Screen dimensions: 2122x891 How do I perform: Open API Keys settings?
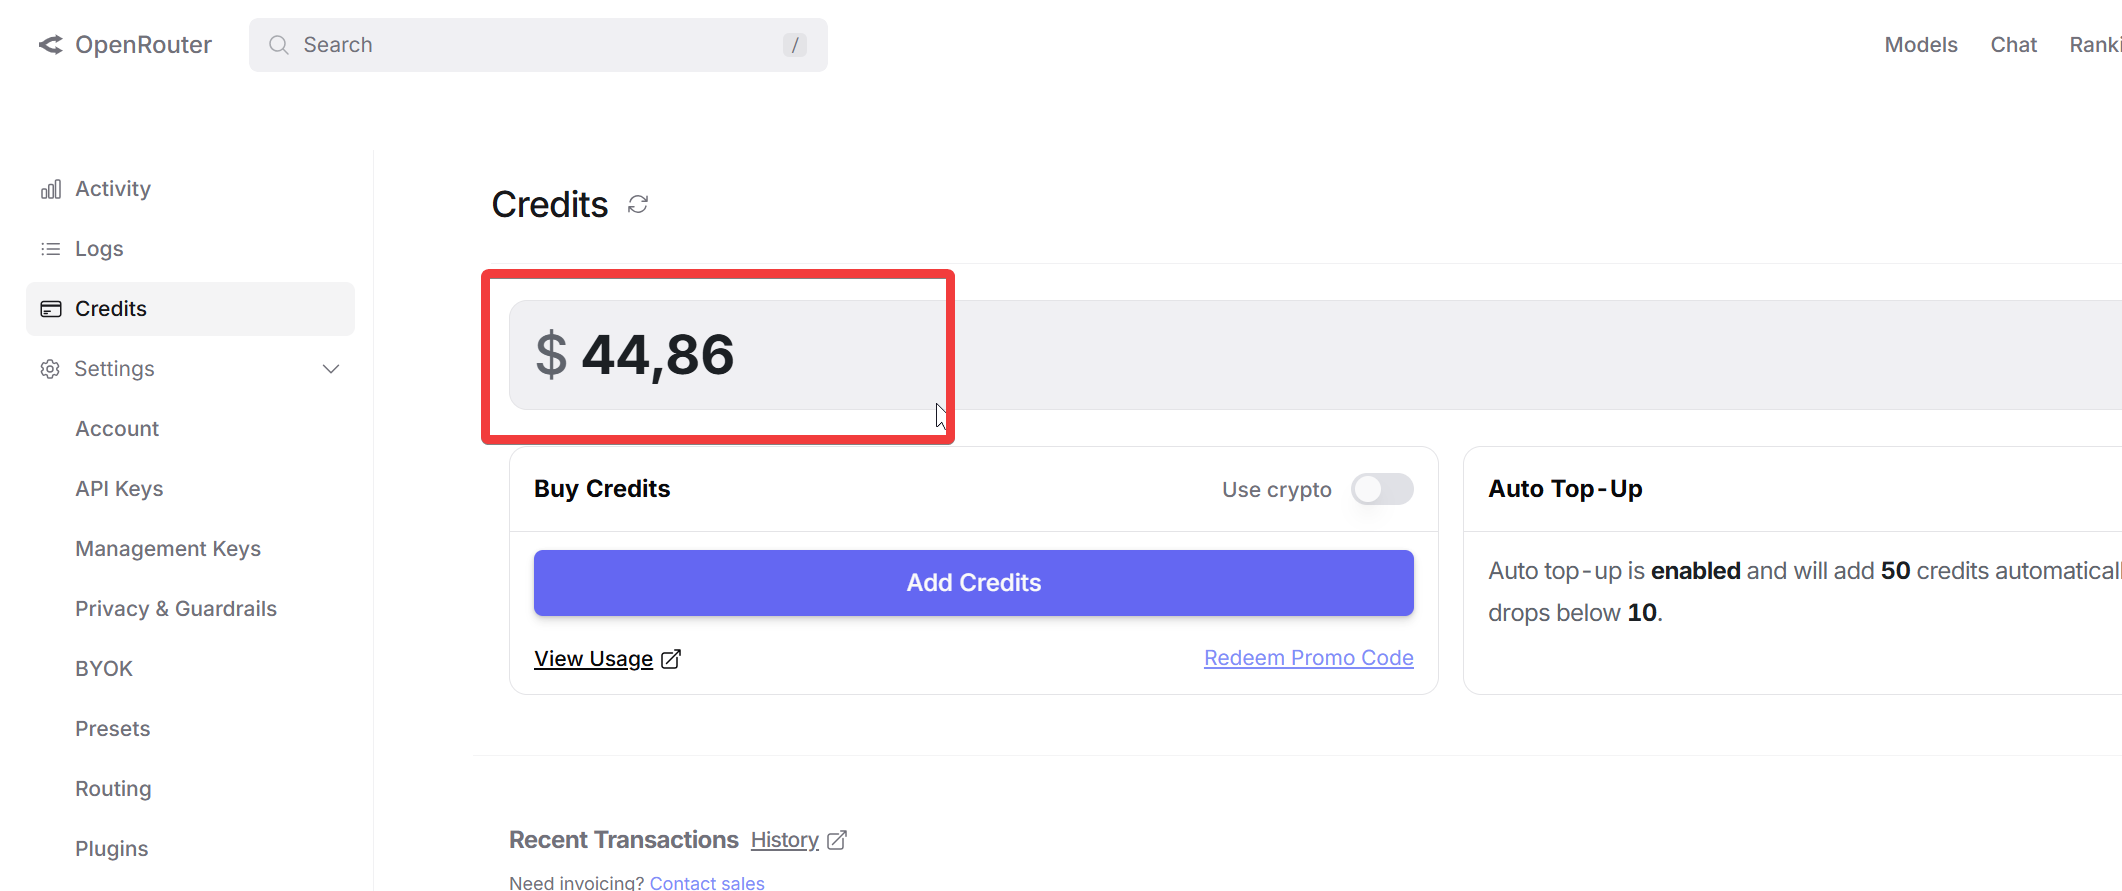pyautogui.click(x=119, y=489)
